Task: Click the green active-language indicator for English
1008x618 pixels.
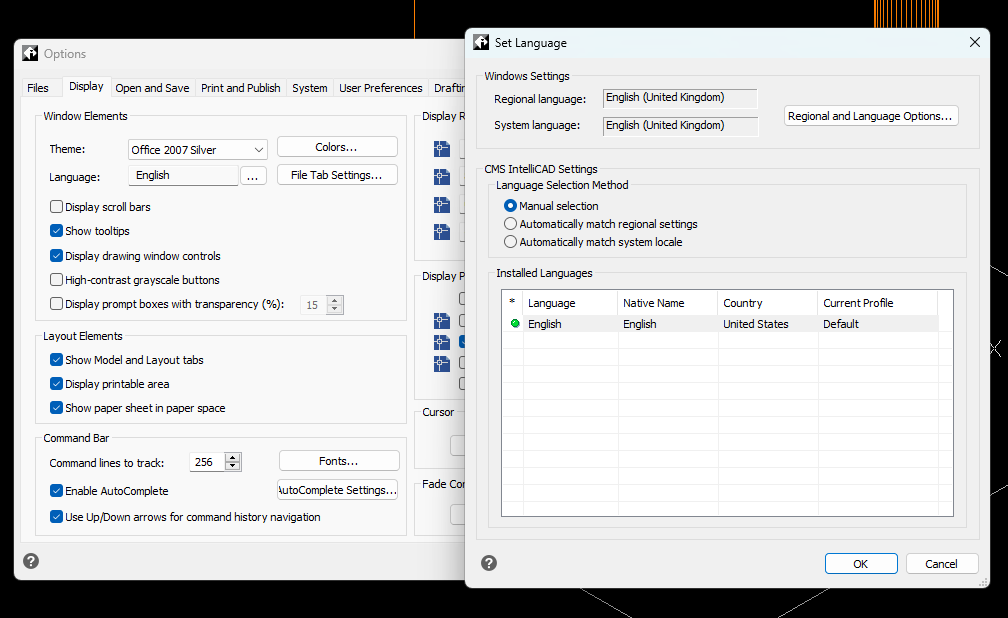Action: tap(514, 323)
